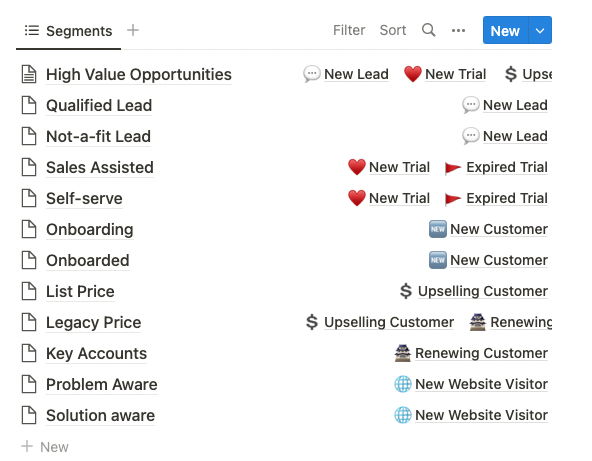This screenshot has width=592, height=461.
Task: Expand the New button dropdown arrow
Action: coord(540,30)
